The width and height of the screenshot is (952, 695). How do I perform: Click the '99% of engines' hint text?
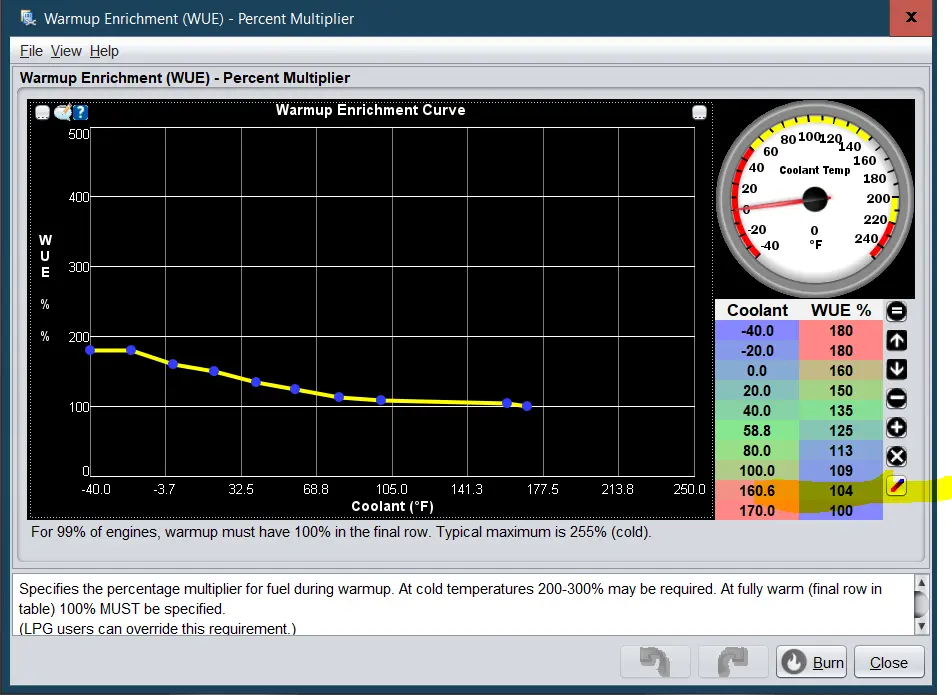[x=341, y=532]
